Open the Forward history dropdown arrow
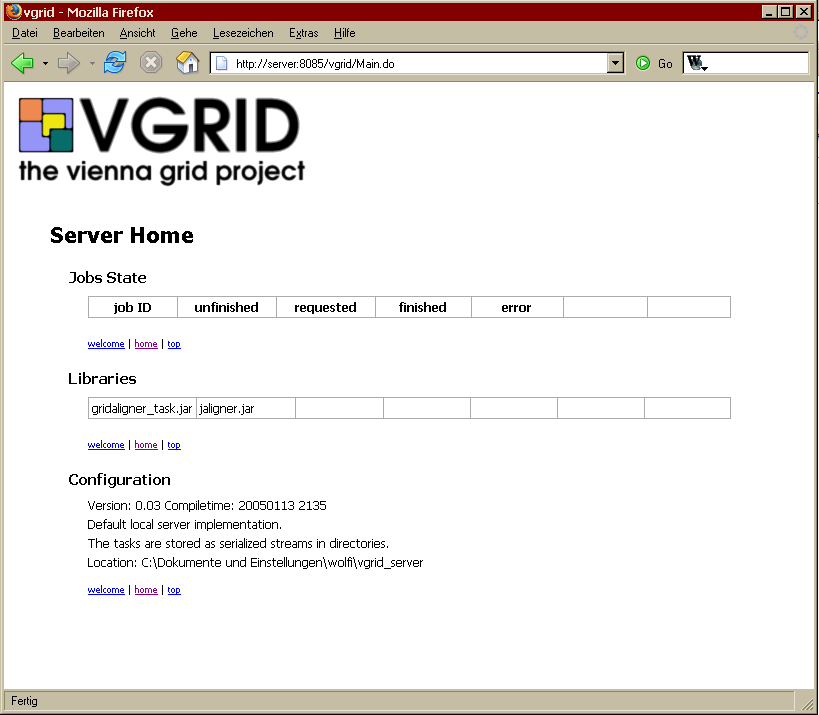Viewport: 819px width, 715px height. (x=92, y=64)
